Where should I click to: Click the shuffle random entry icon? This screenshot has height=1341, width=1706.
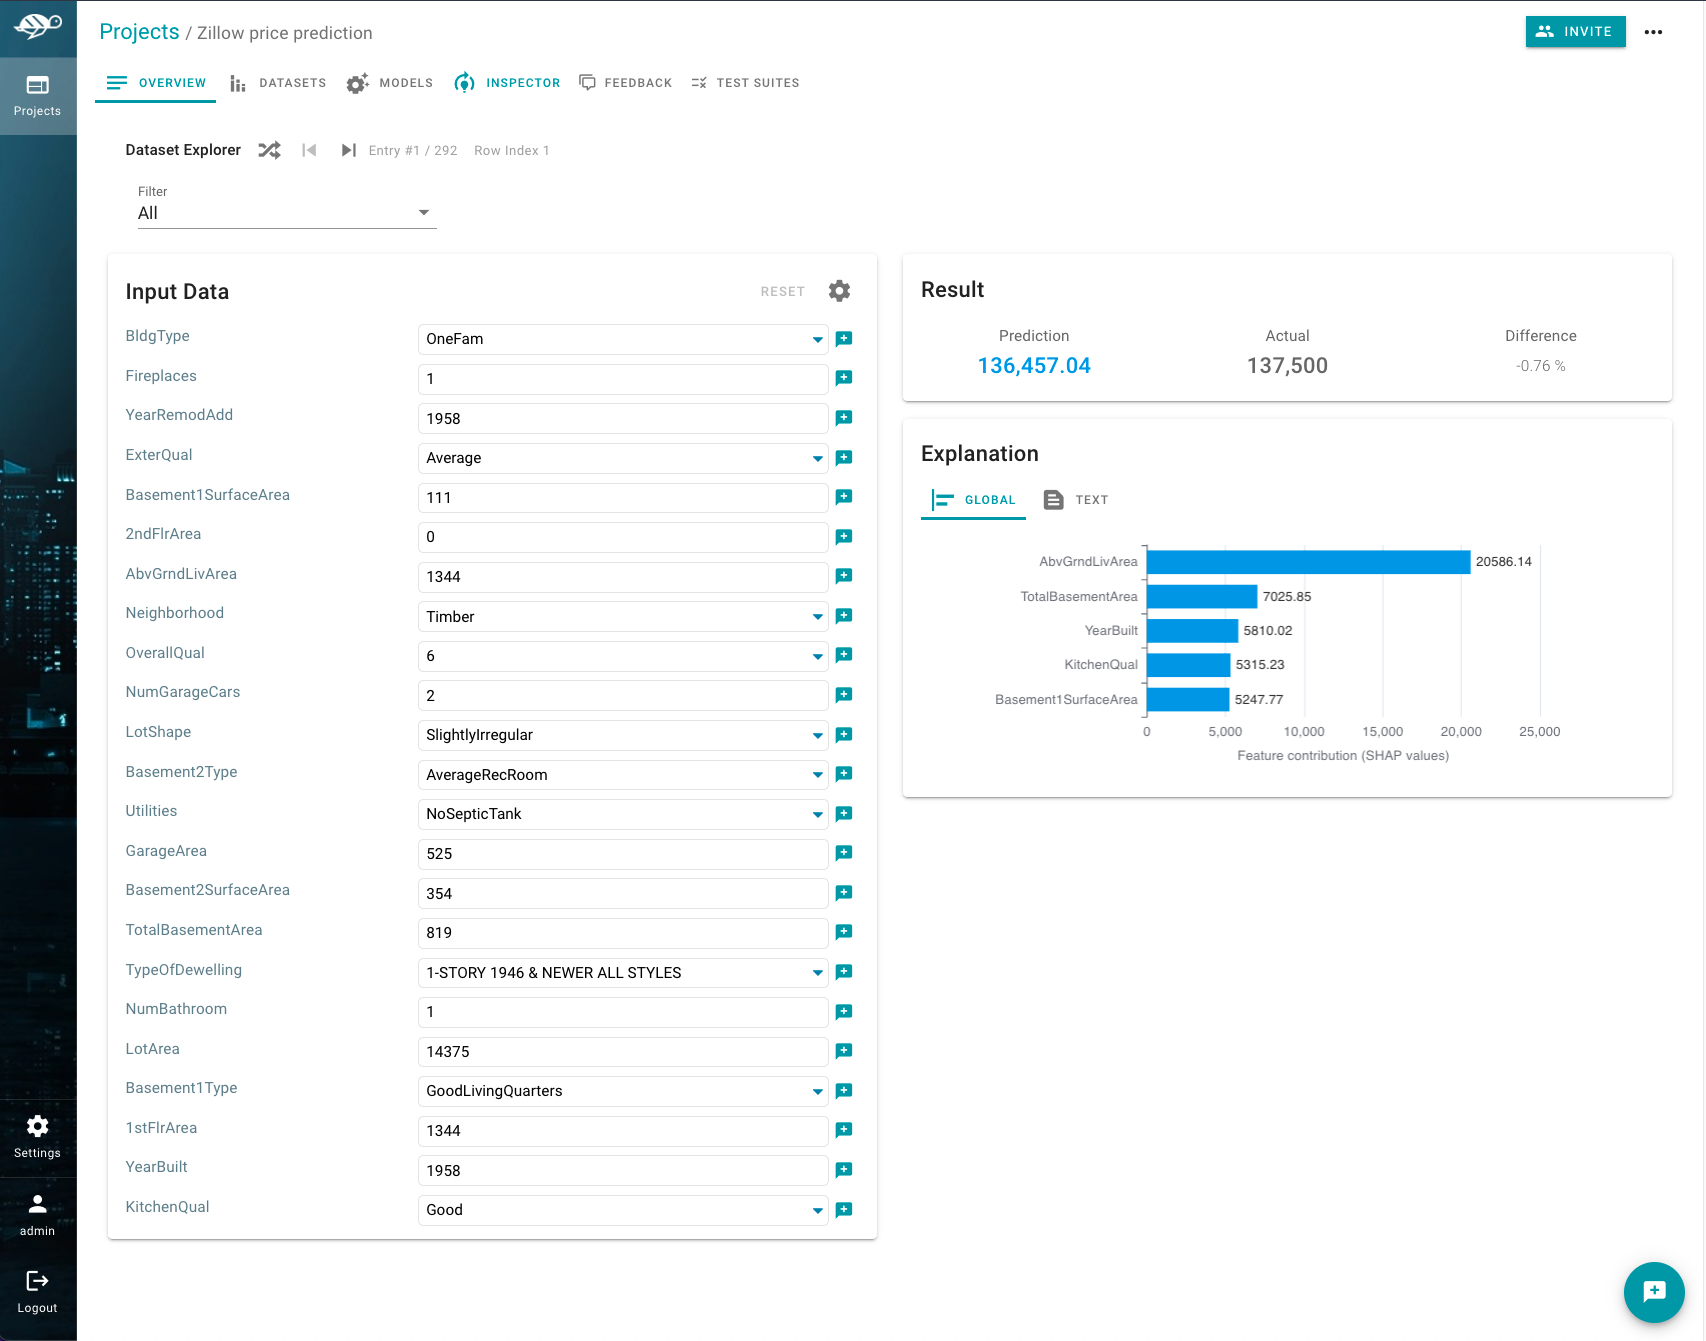click(268, 150)
